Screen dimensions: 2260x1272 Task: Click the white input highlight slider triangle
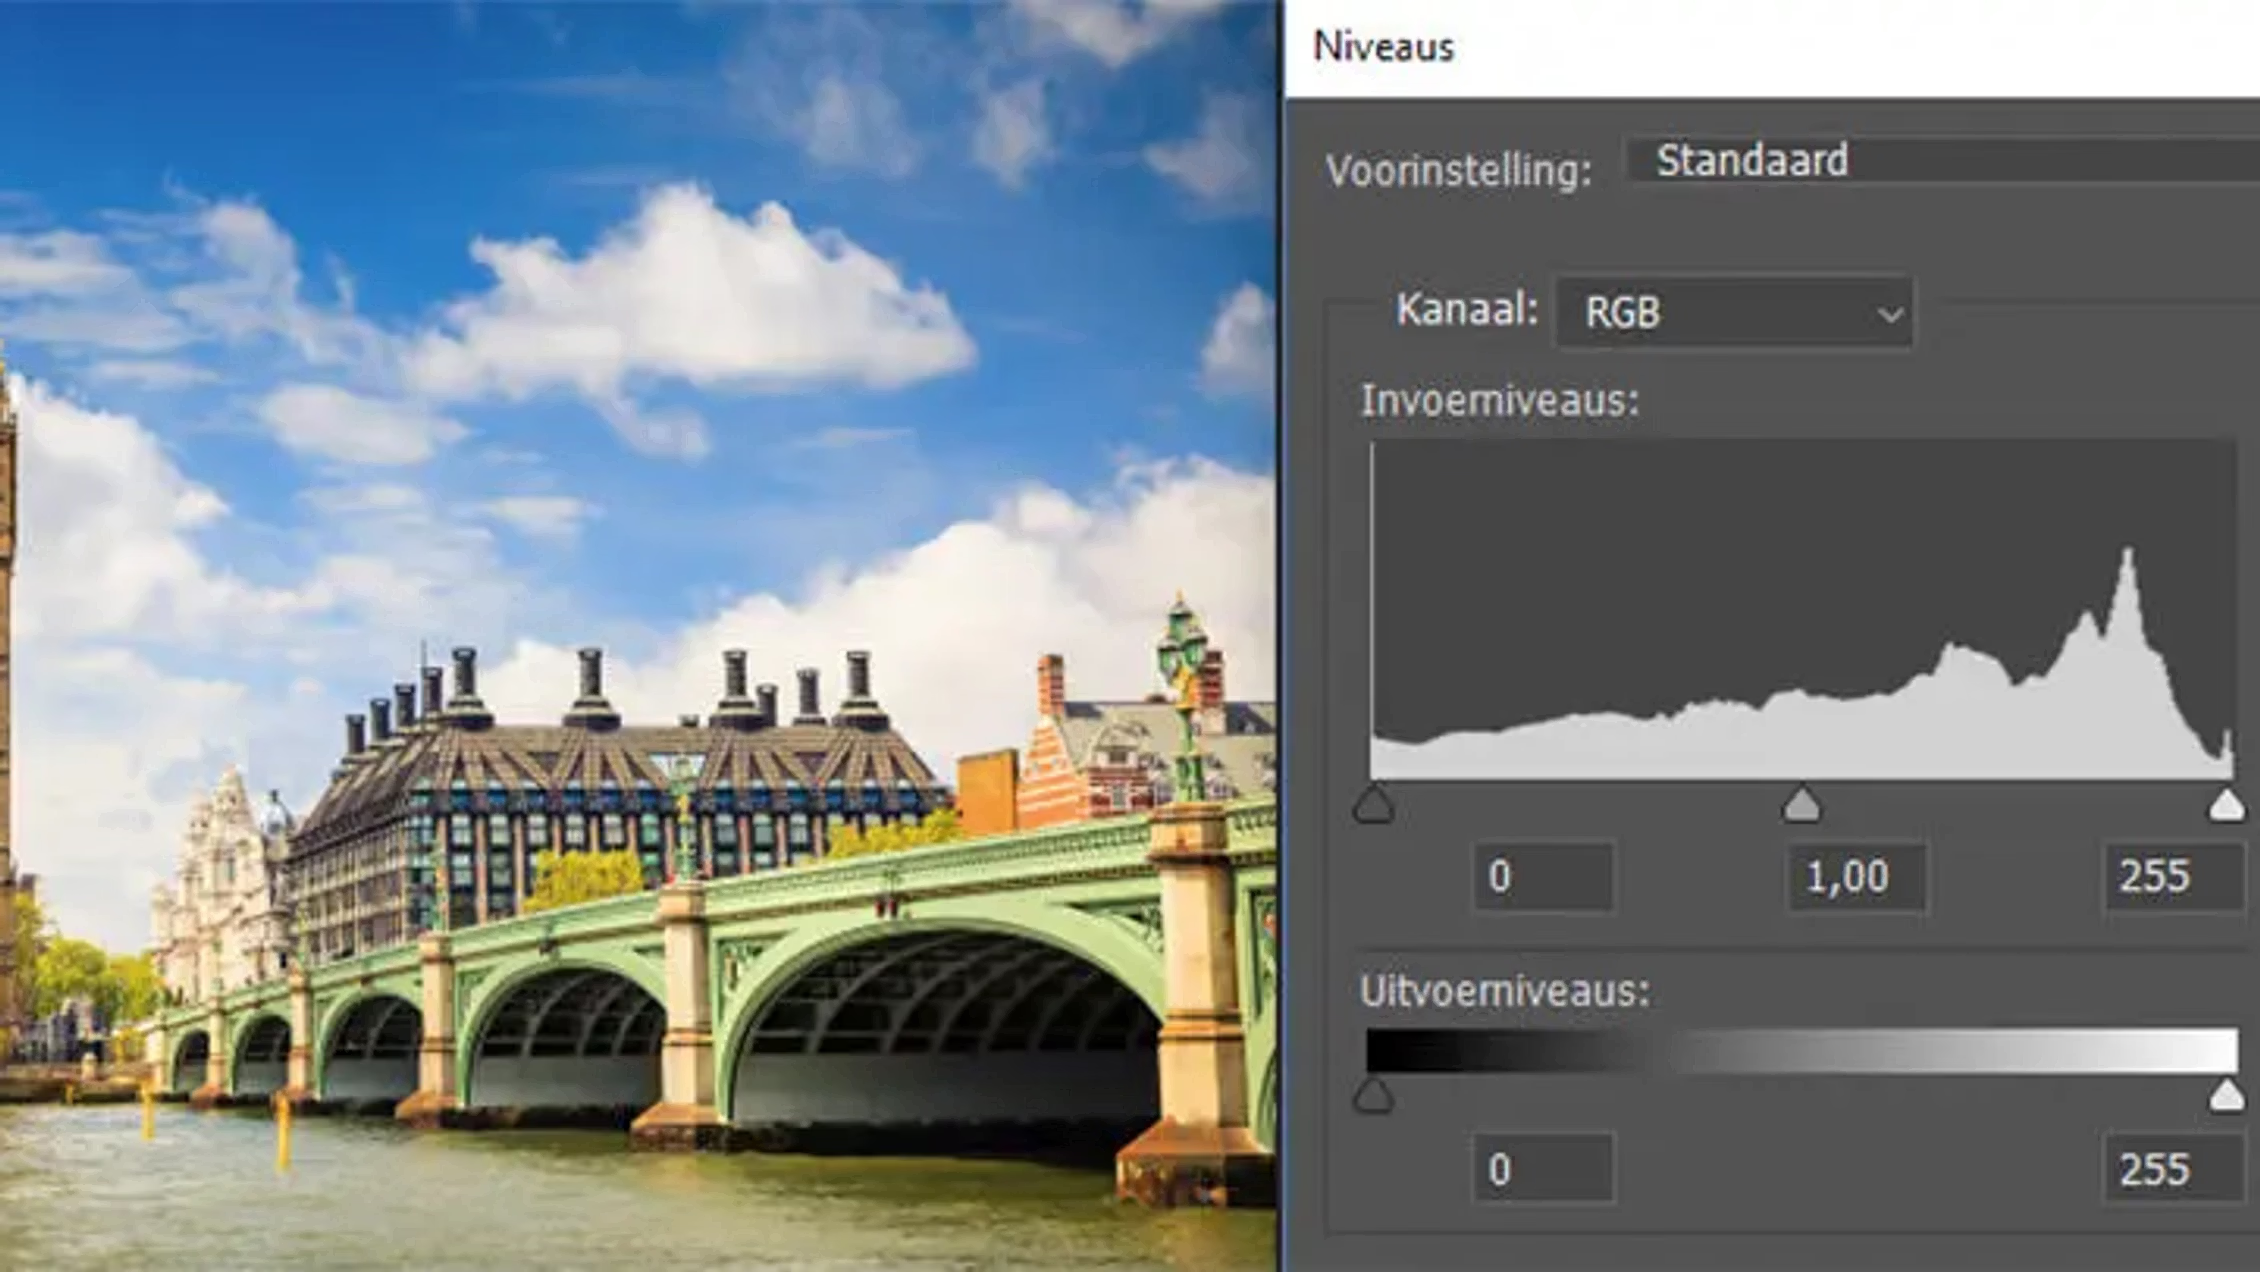tap(2226, 806)
